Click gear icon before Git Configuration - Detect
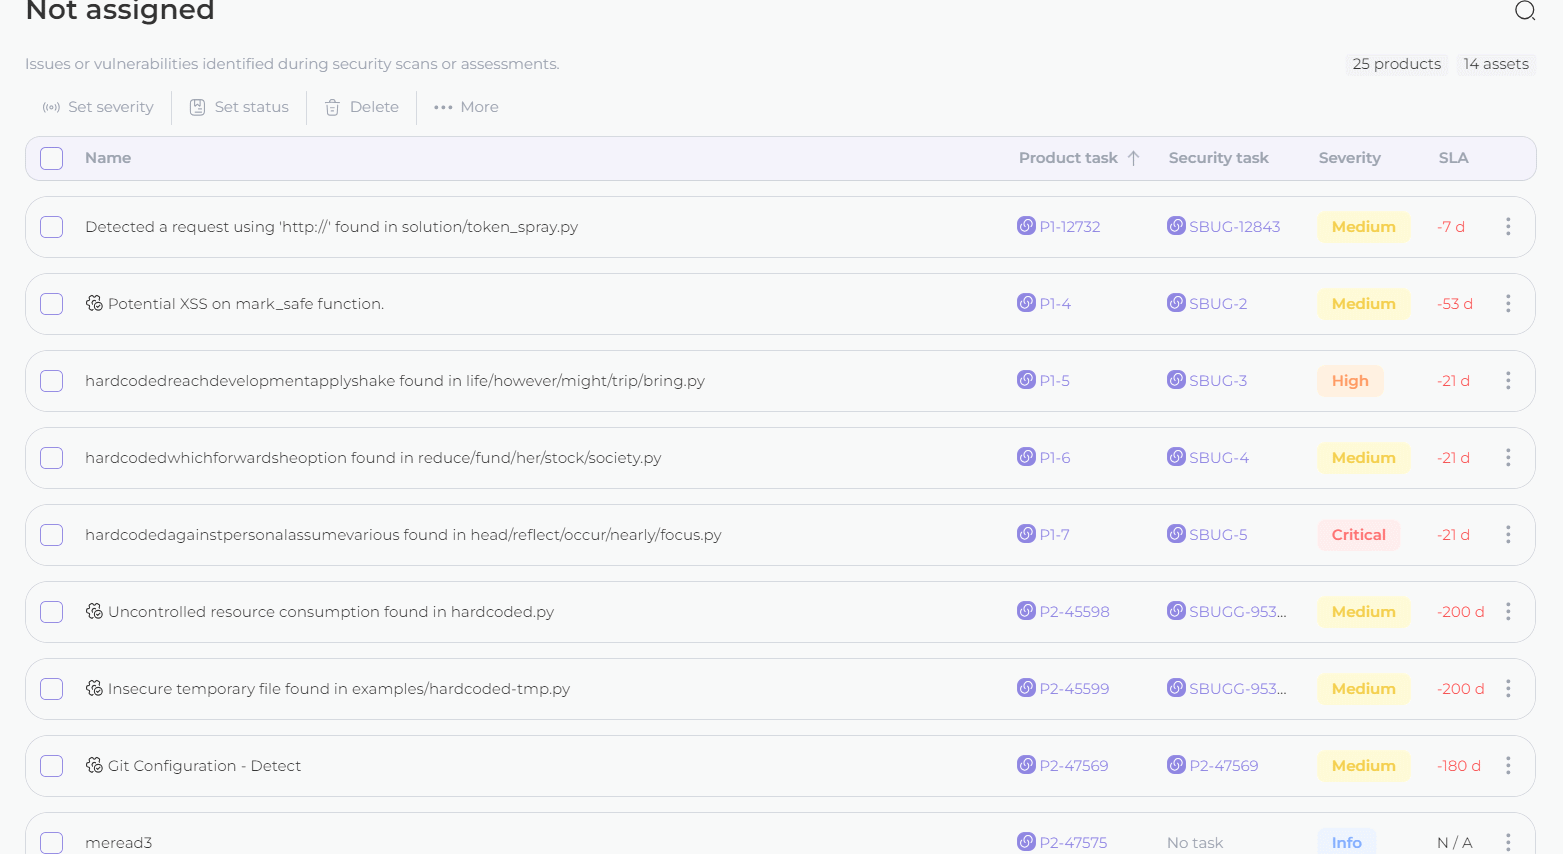The image size is (1563, 854). pos(94,765)
